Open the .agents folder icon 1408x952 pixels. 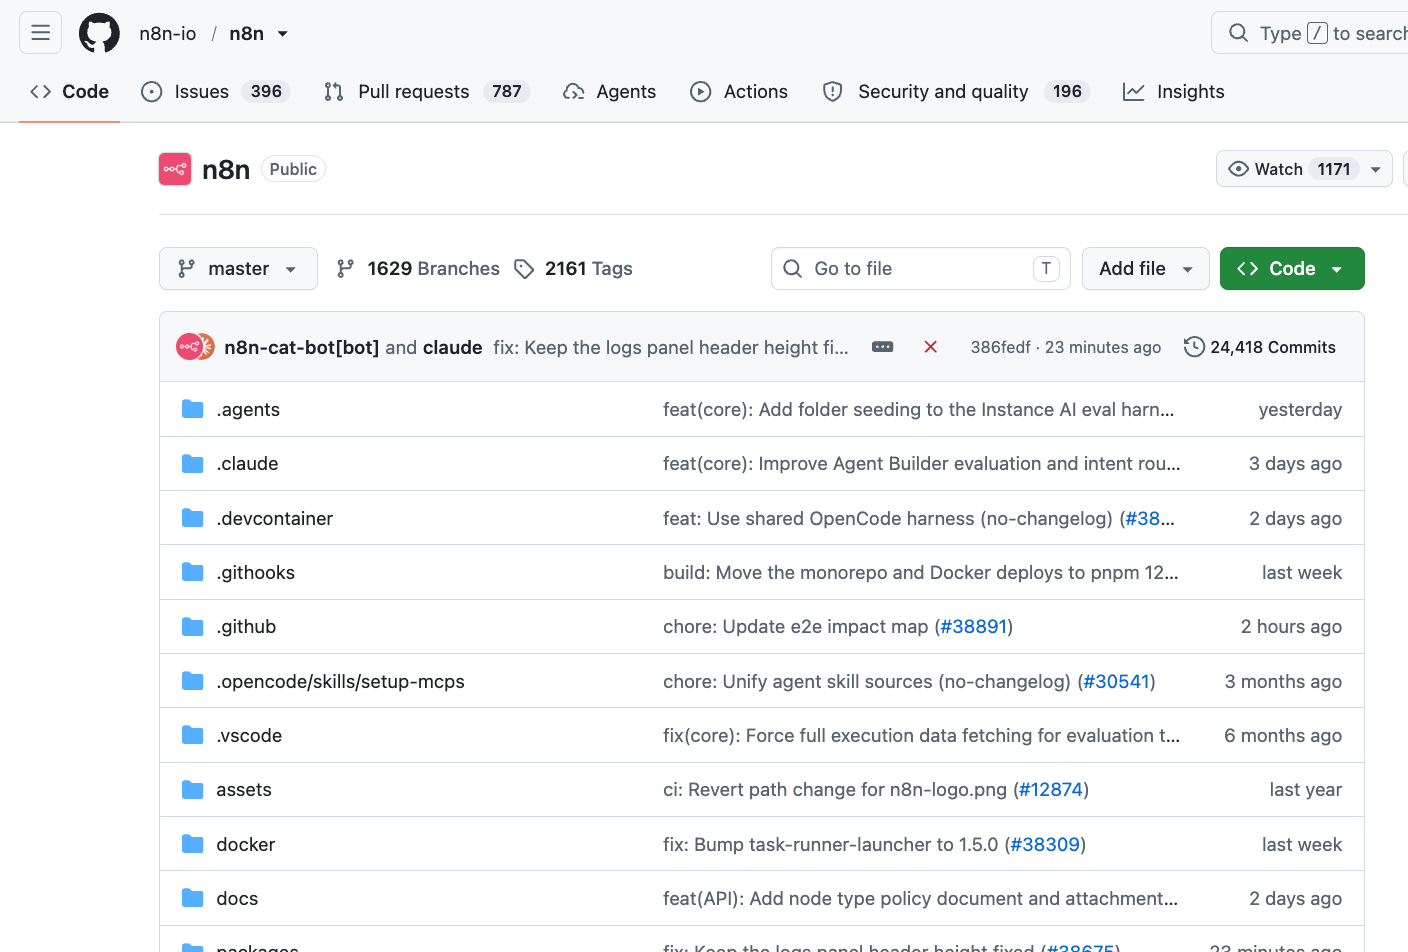pos(193,409)
